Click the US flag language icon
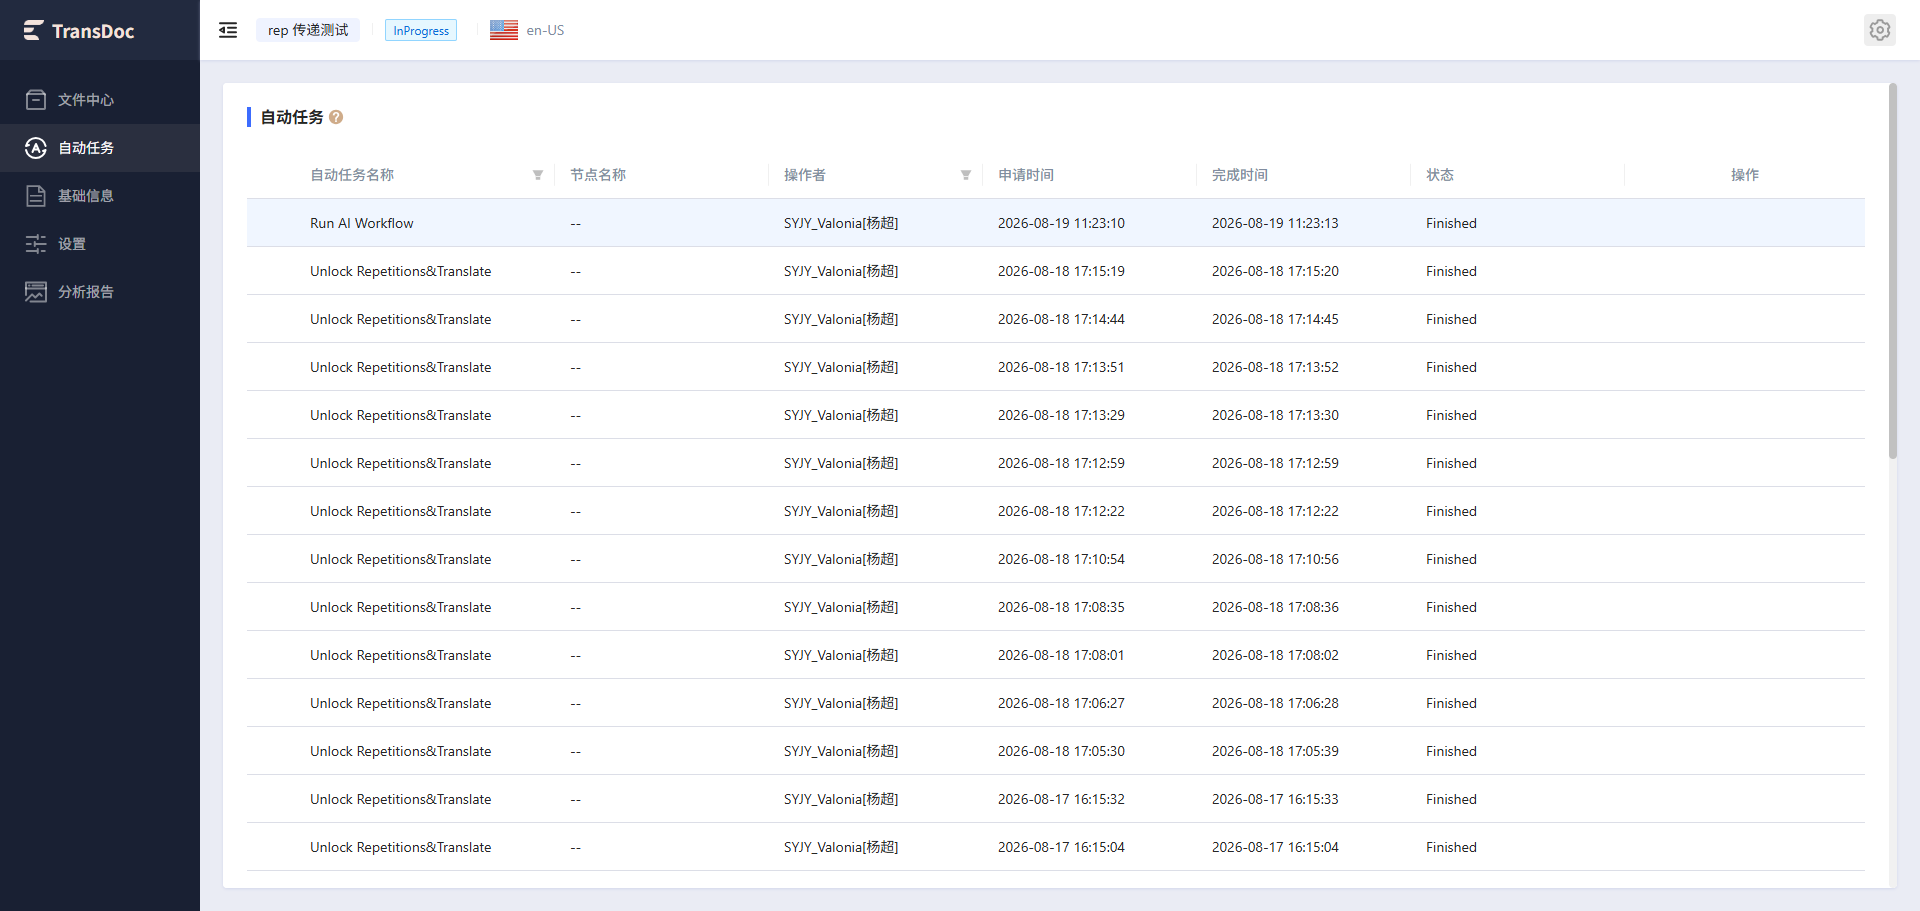This screenshot has height=911, width=1920. tap(504, 30)
